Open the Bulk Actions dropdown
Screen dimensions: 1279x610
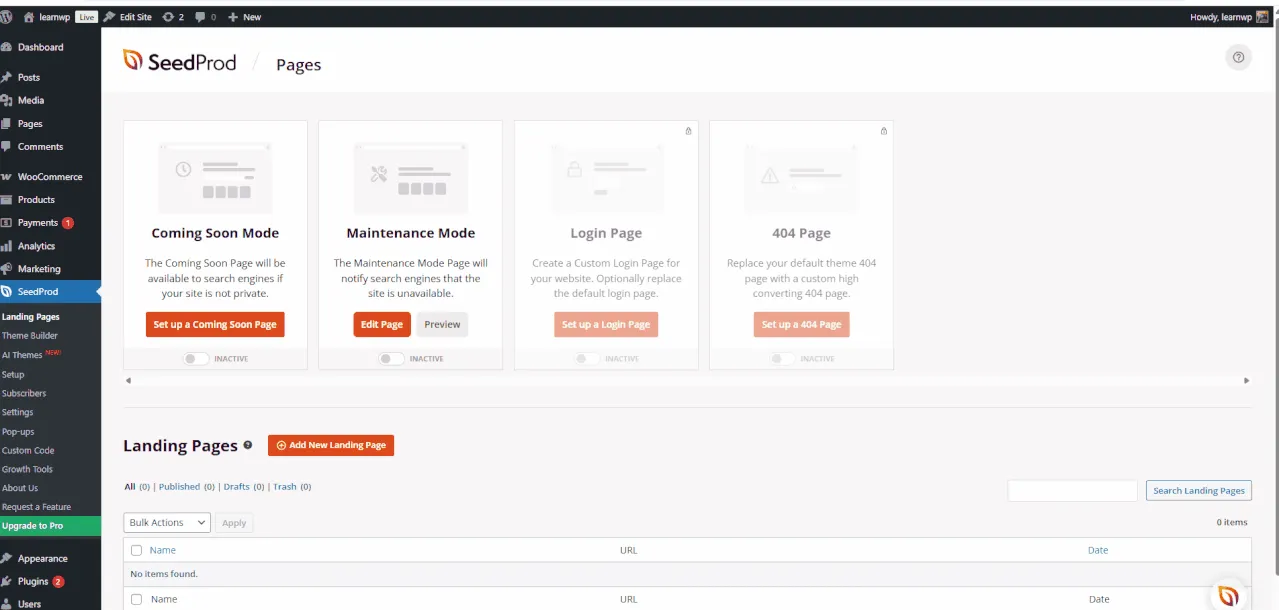pyautogui.click(x=166, y=522)
